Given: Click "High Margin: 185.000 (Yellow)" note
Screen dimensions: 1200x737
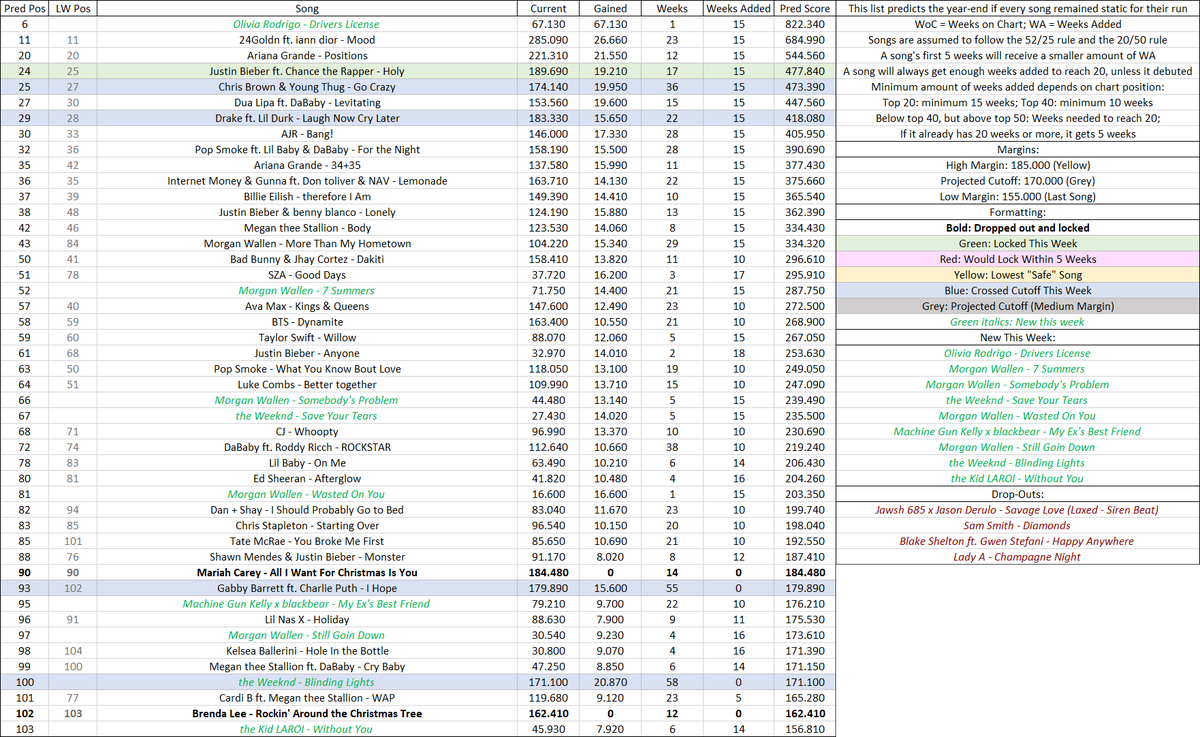Looking at the screenshot, I should tap(1018, 165).
